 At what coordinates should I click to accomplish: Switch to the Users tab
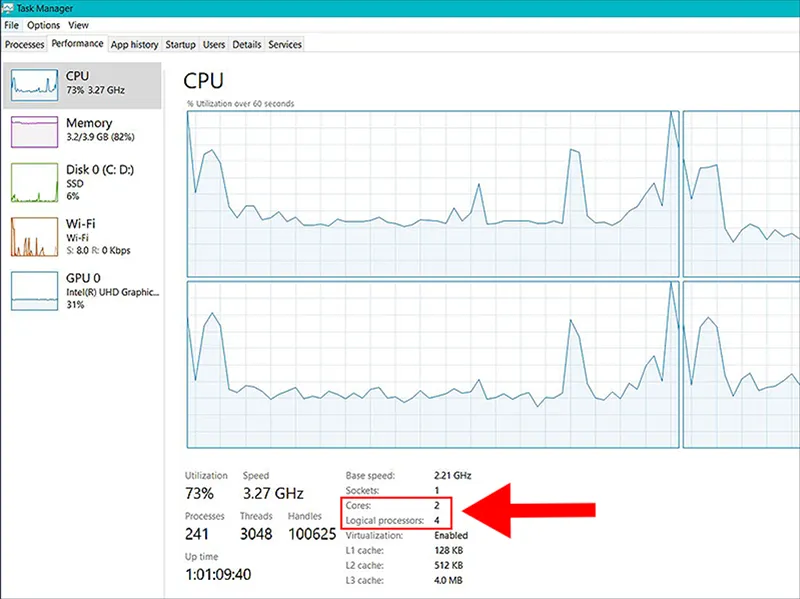214,44
